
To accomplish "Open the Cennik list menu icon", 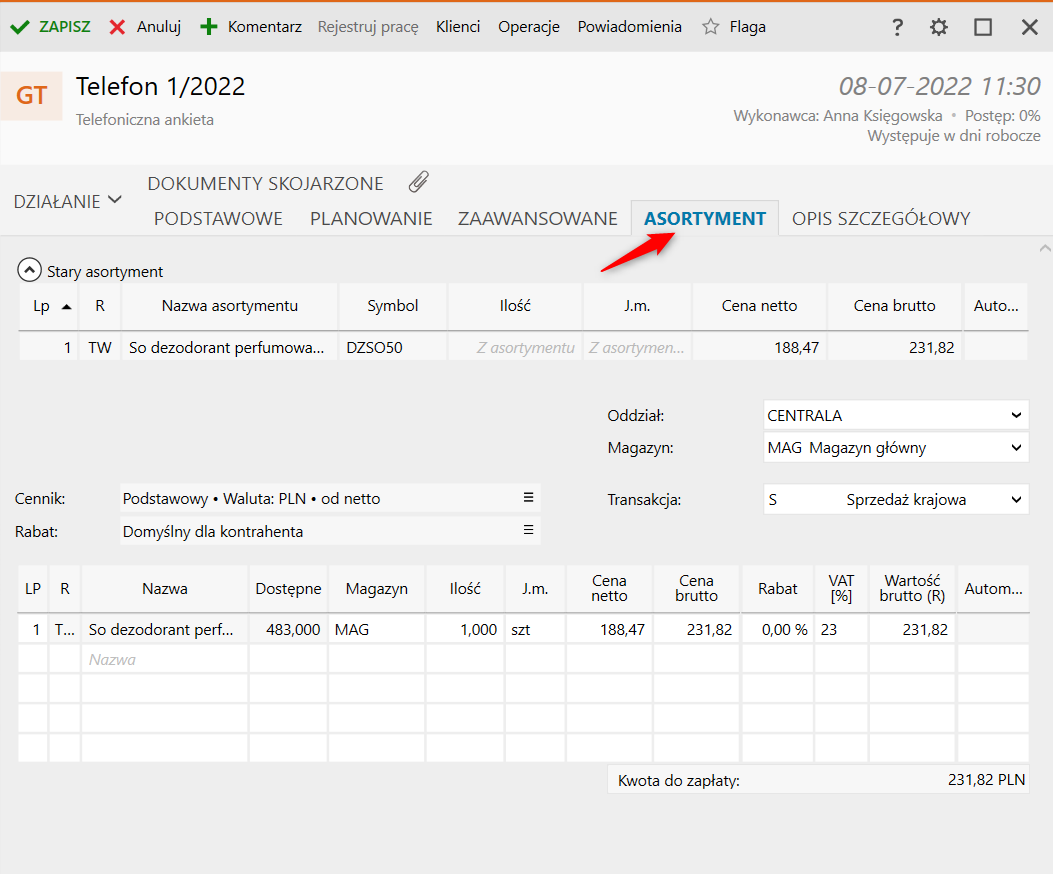I will tap(528, 497).
